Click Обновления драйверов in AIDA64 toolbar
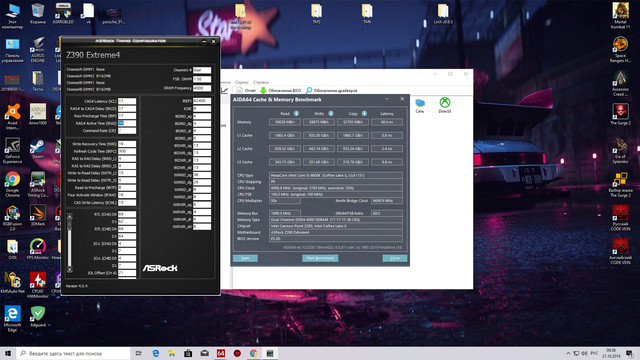Screen dimensions: 640x360 (x=331, y=91)
